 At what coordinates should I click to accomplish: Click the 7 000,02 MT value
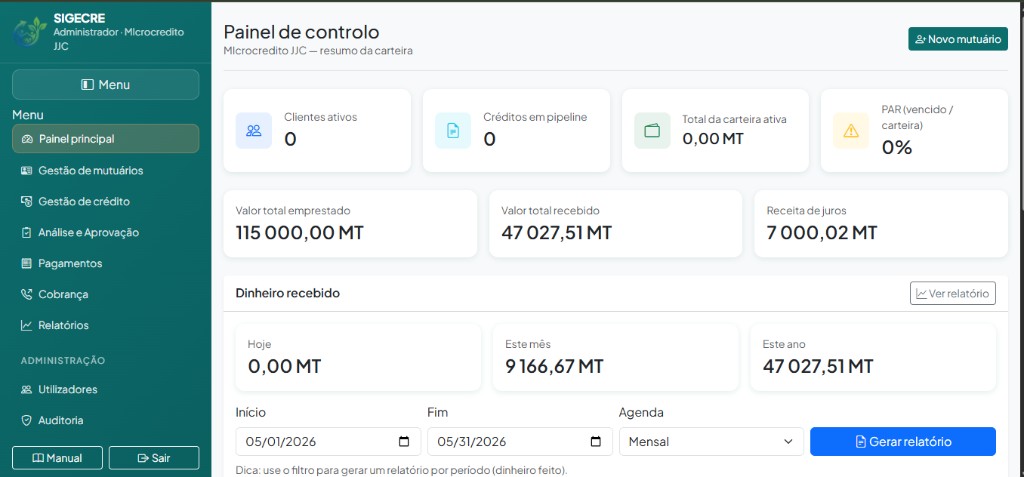coord(822,233)
